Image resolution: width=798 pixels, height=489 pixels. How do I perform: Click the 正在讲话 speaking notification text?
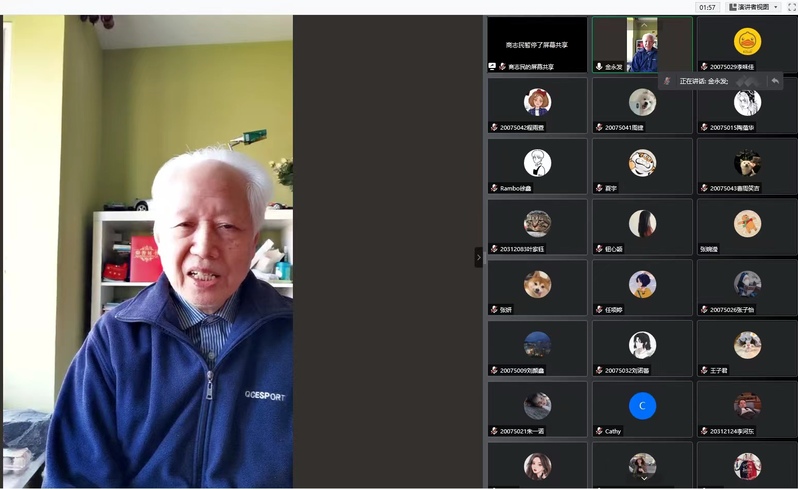point(704,81)
